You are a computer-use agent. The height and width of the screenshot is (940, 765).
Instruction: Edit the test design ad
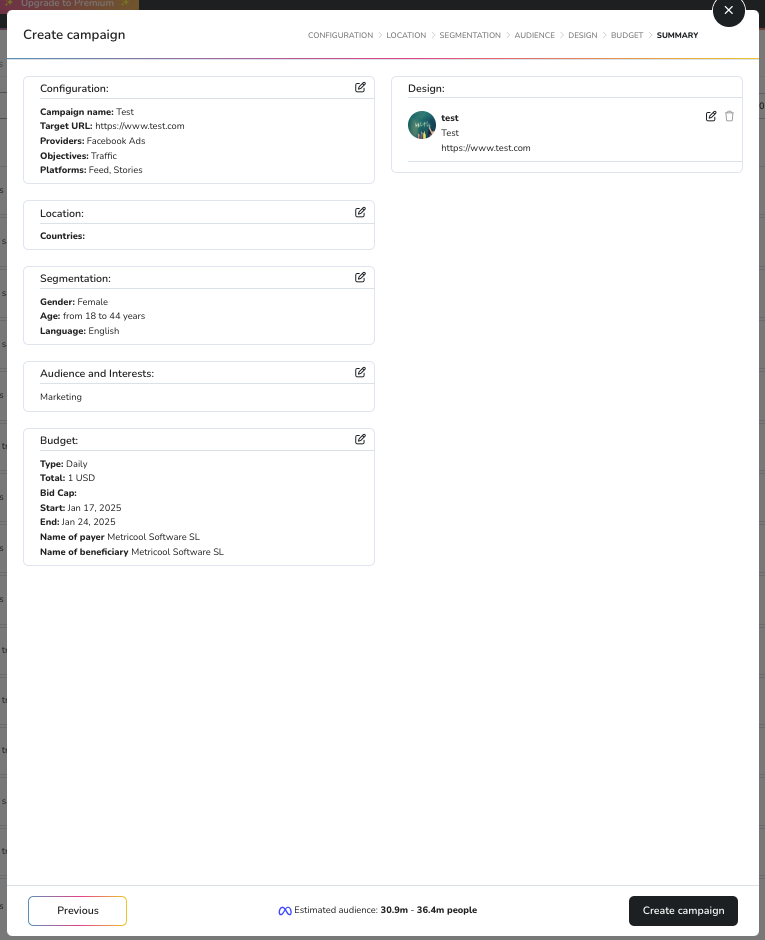710,116
